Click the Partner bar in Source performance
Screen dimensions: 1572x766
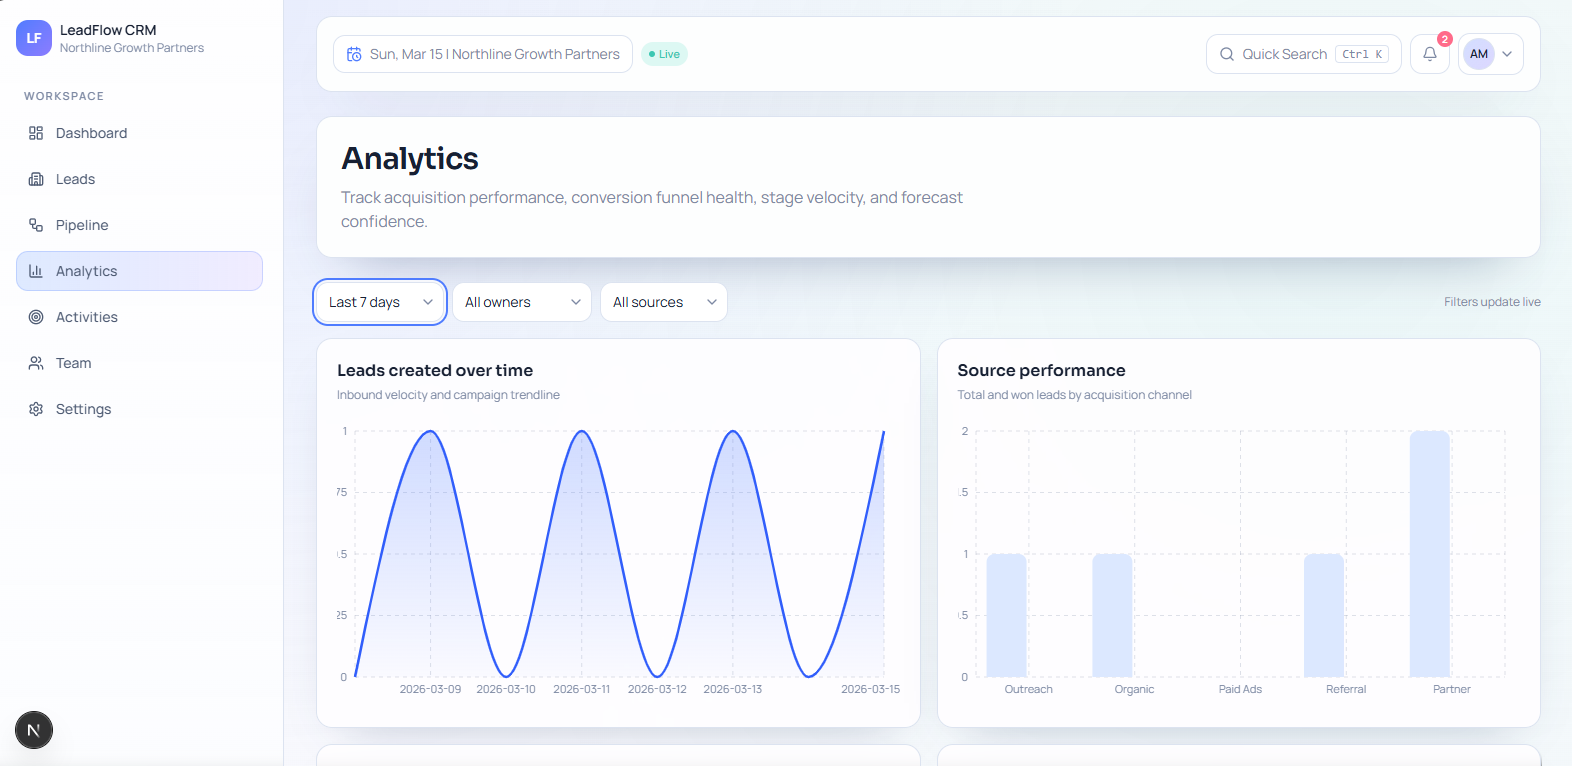(x=1430, y=554)
